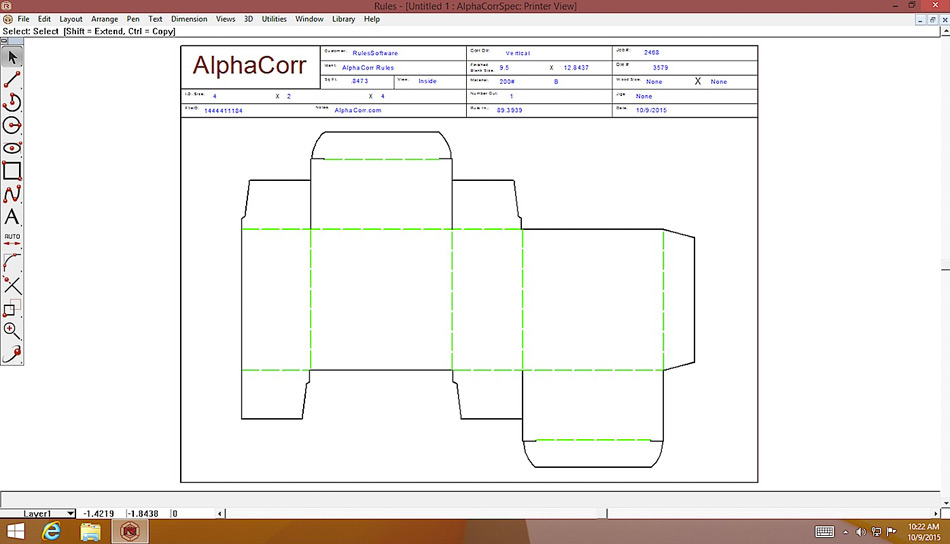Click the Zoom magnifier tool
This screenshot has height=544, width=950.
coord(12,330)
